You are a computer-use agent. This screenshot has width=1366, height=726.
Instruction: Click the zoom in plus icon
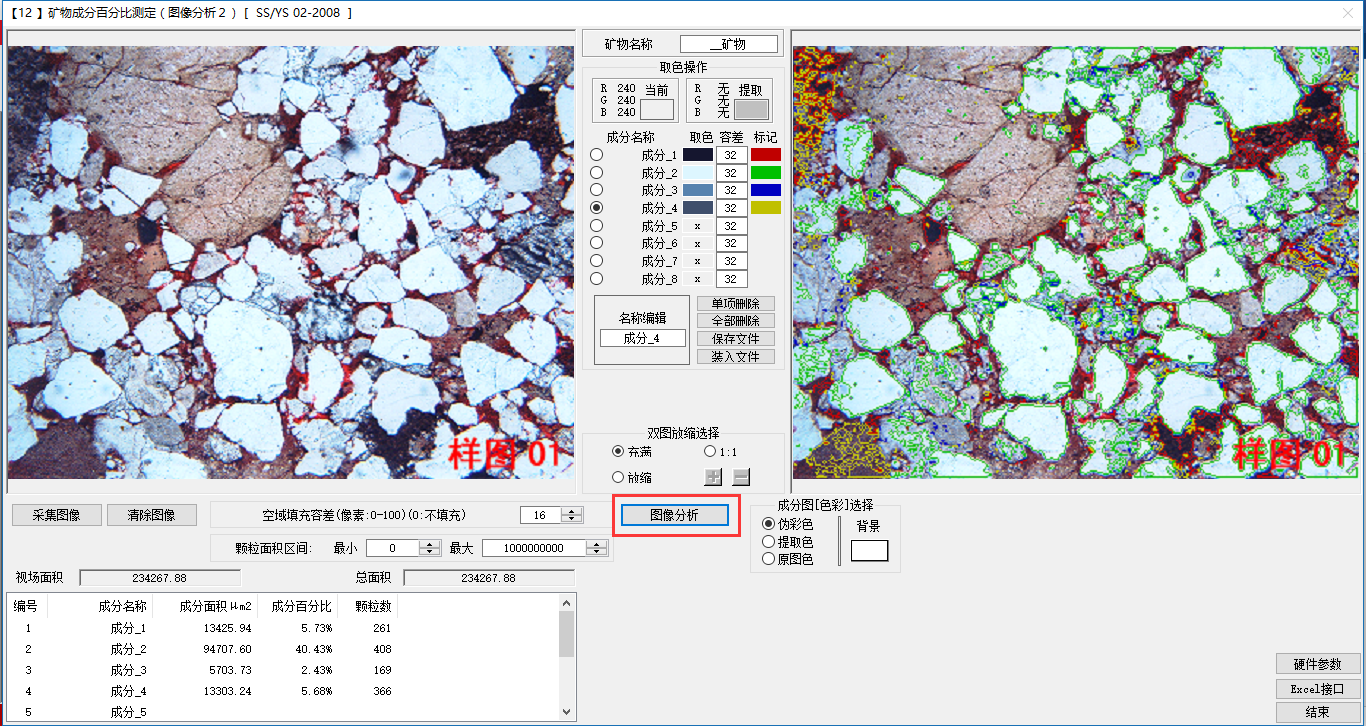point(713,477)
